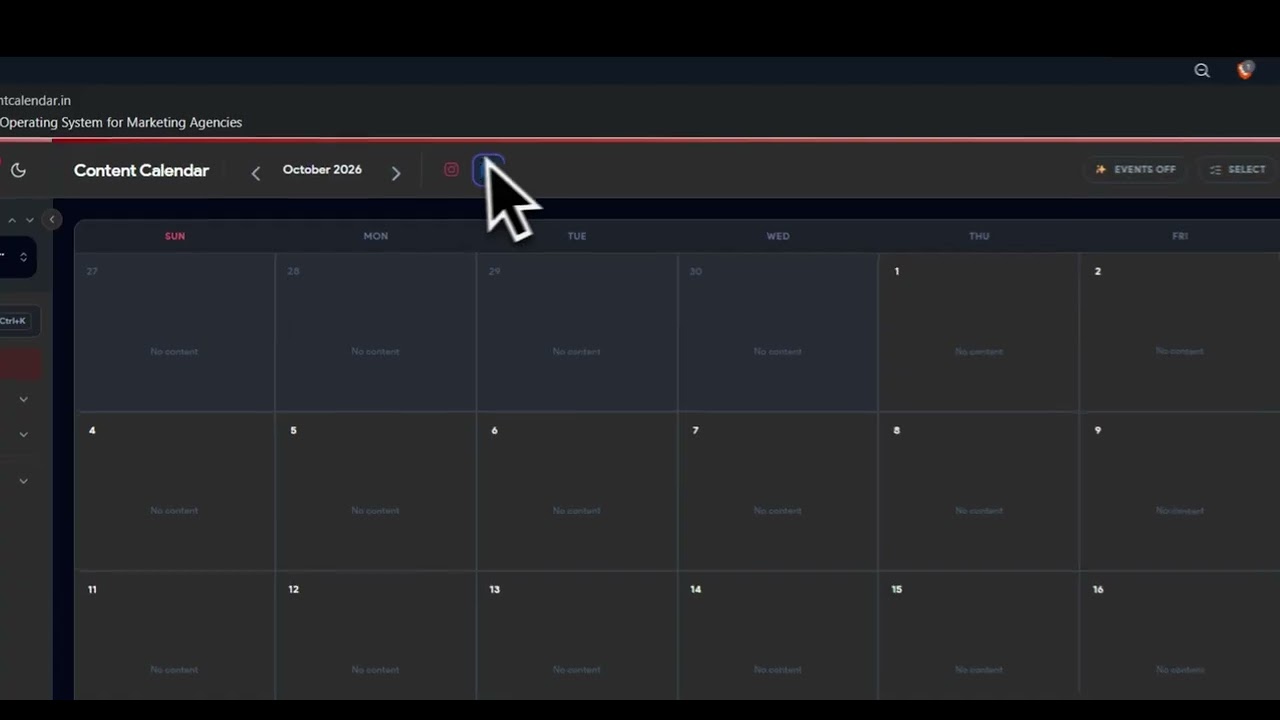Click the blue platform icon beside Instagram
Viewport: 1280px width, 720px height.
pos(487,170)
